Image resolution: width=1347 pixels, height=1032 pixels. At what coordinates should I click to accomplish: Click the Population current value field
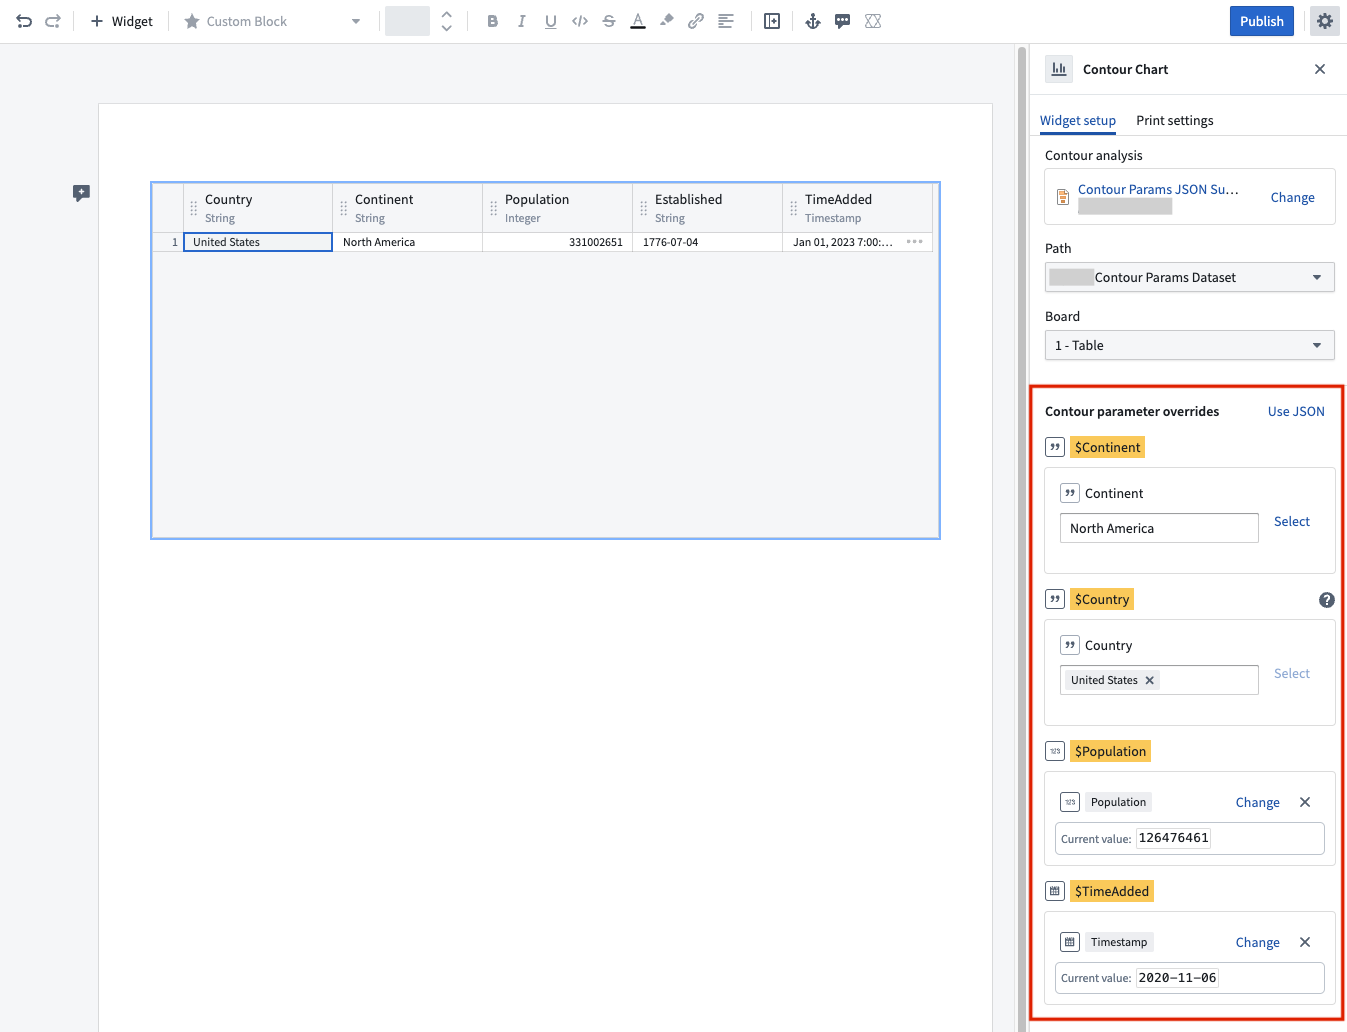tap(1190, 838)
